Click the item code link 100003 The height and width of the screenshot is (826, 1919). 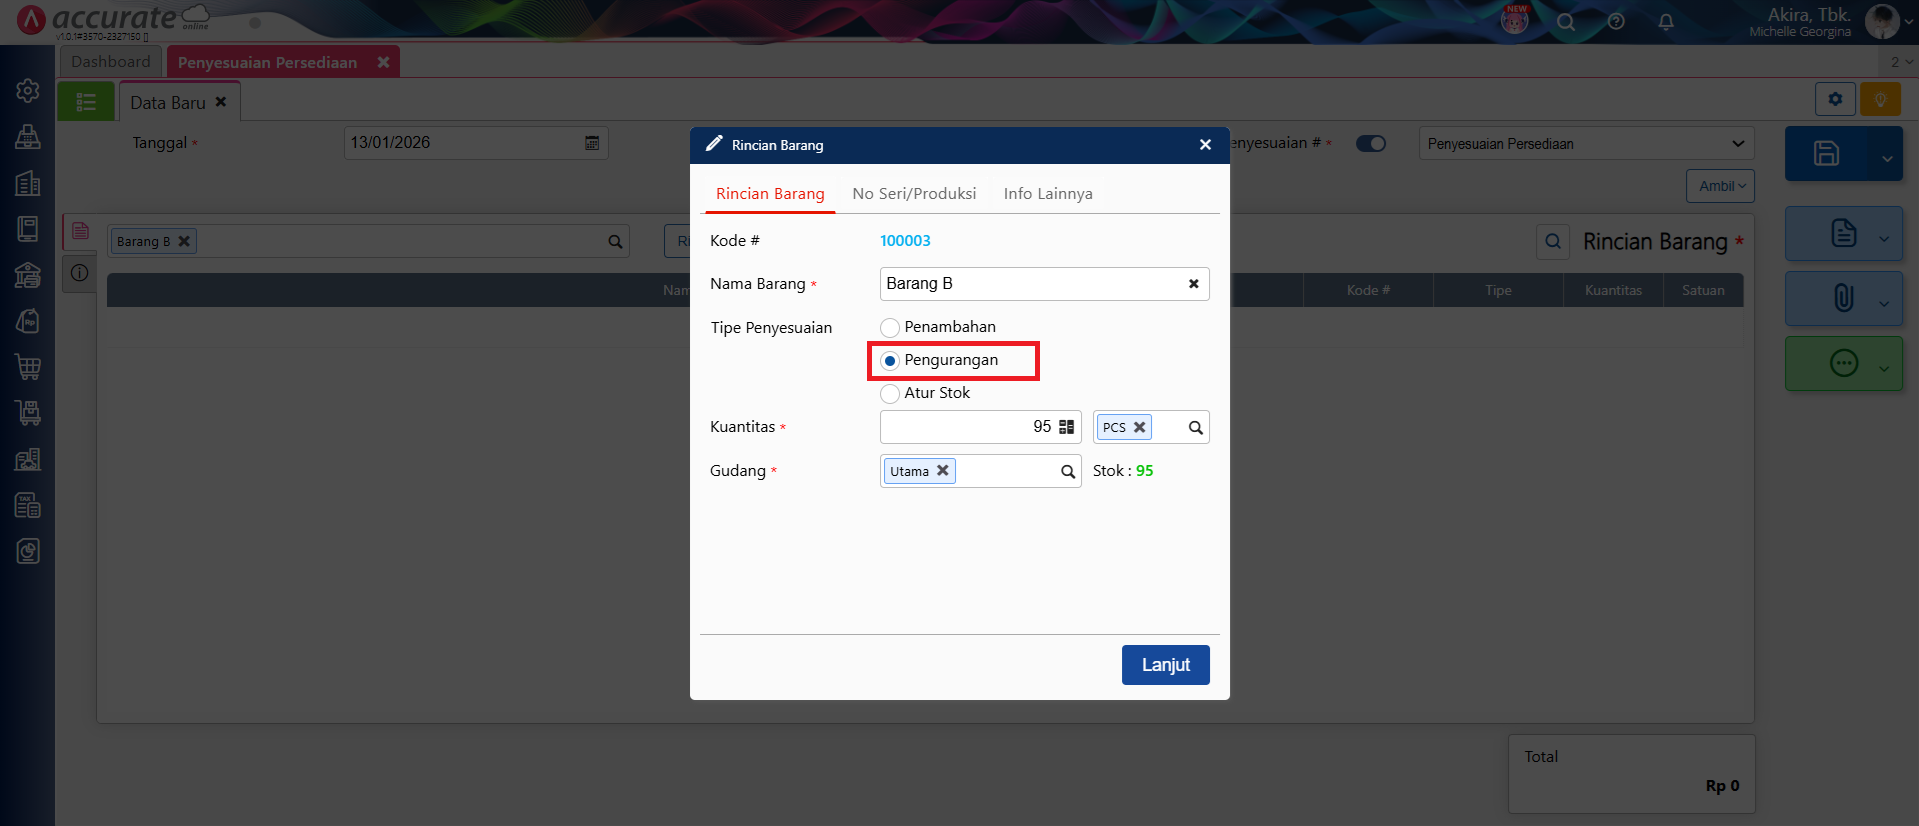(905, 241)
